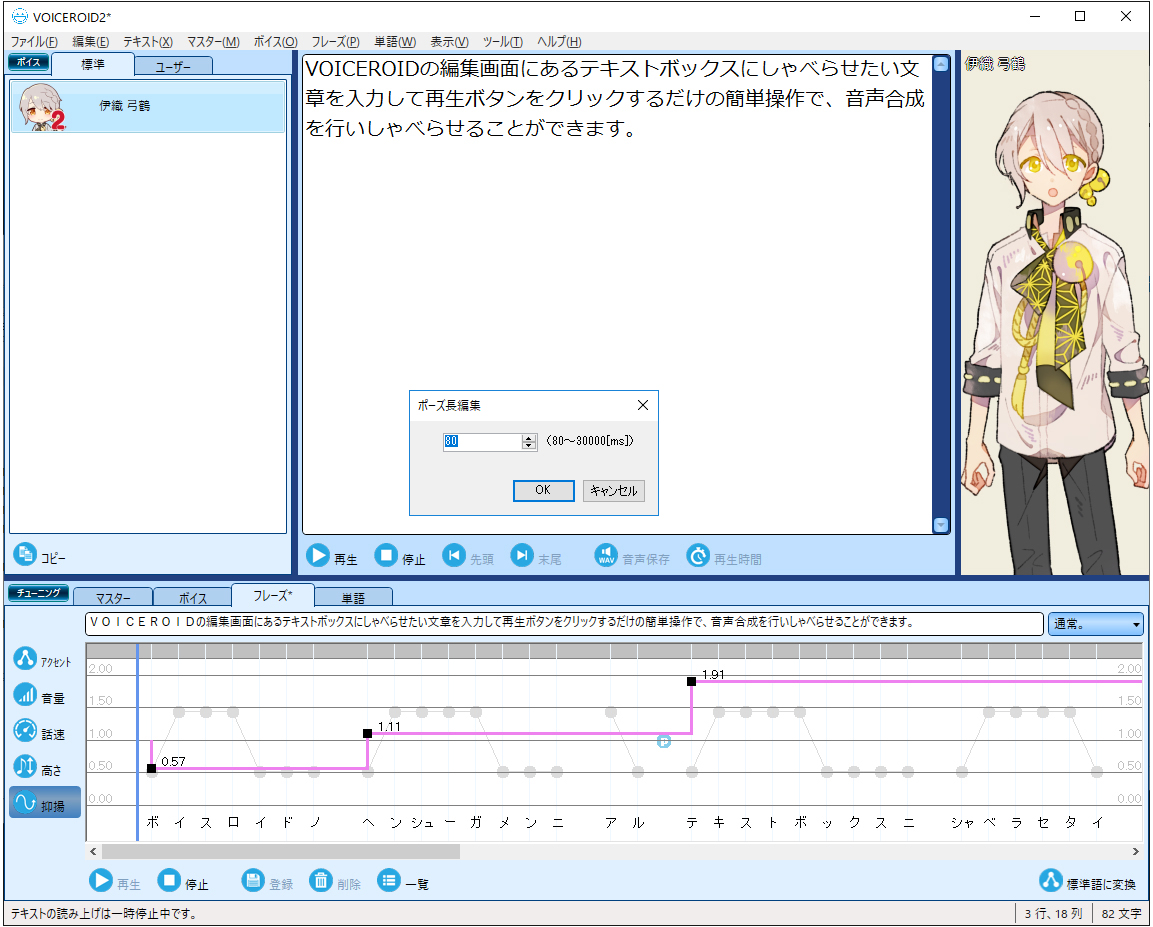
Task: Click 標準語に変換 convert icon
Action: (x=1051, y=881)
